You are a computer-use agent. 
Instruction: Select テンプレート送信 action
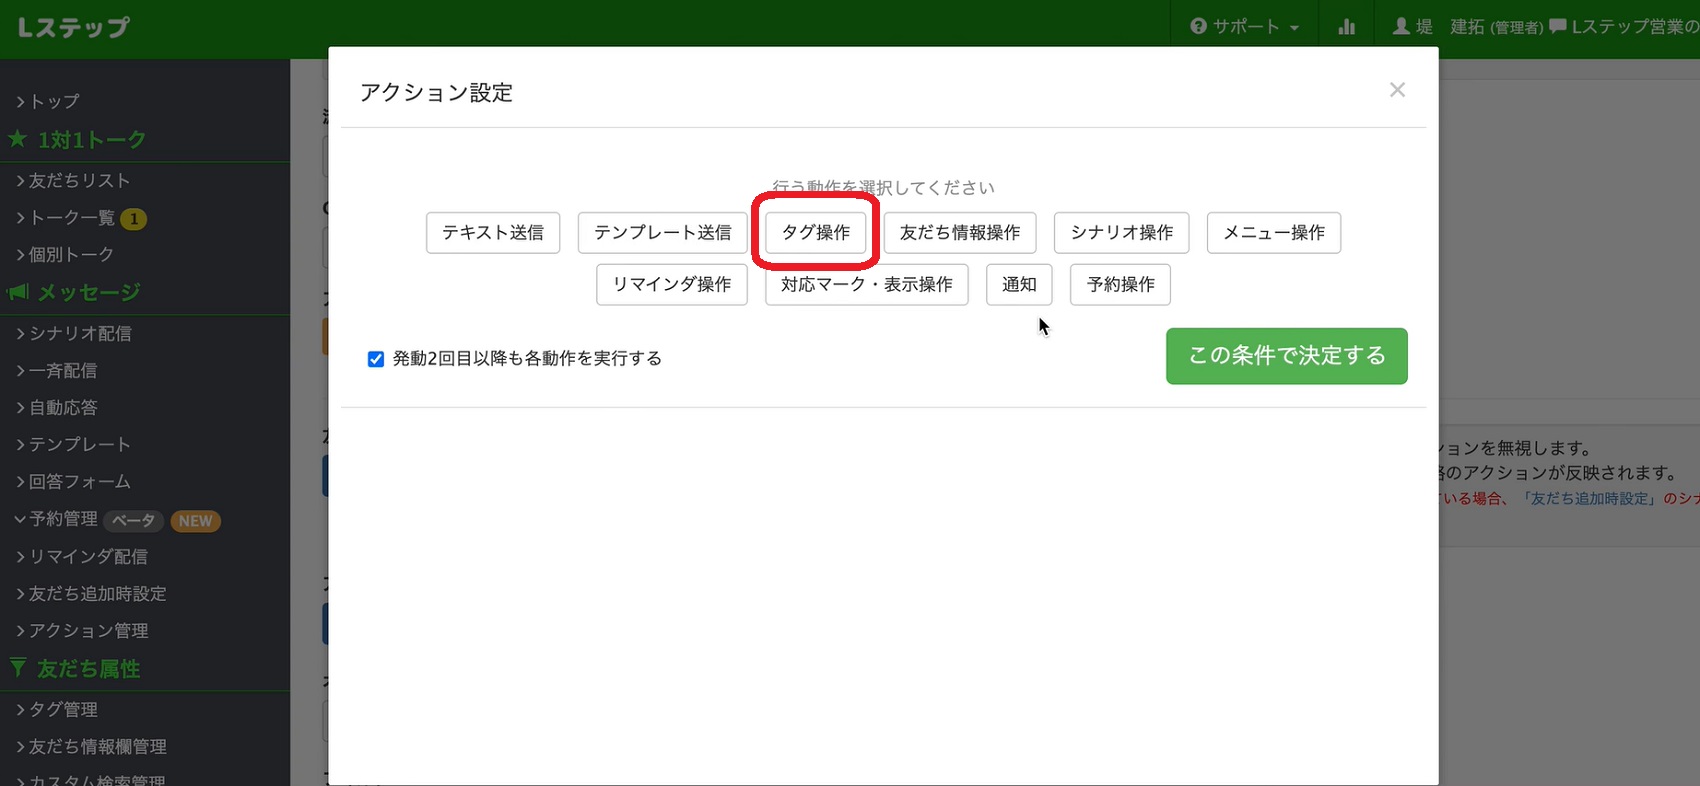662,233
